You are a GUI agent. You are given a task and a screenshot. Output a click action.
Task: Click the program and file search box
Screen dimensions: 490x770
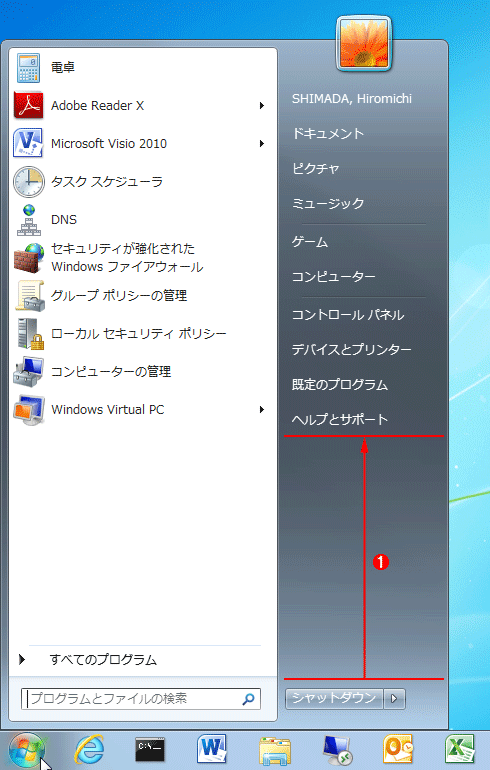click(x=141, y=699)
